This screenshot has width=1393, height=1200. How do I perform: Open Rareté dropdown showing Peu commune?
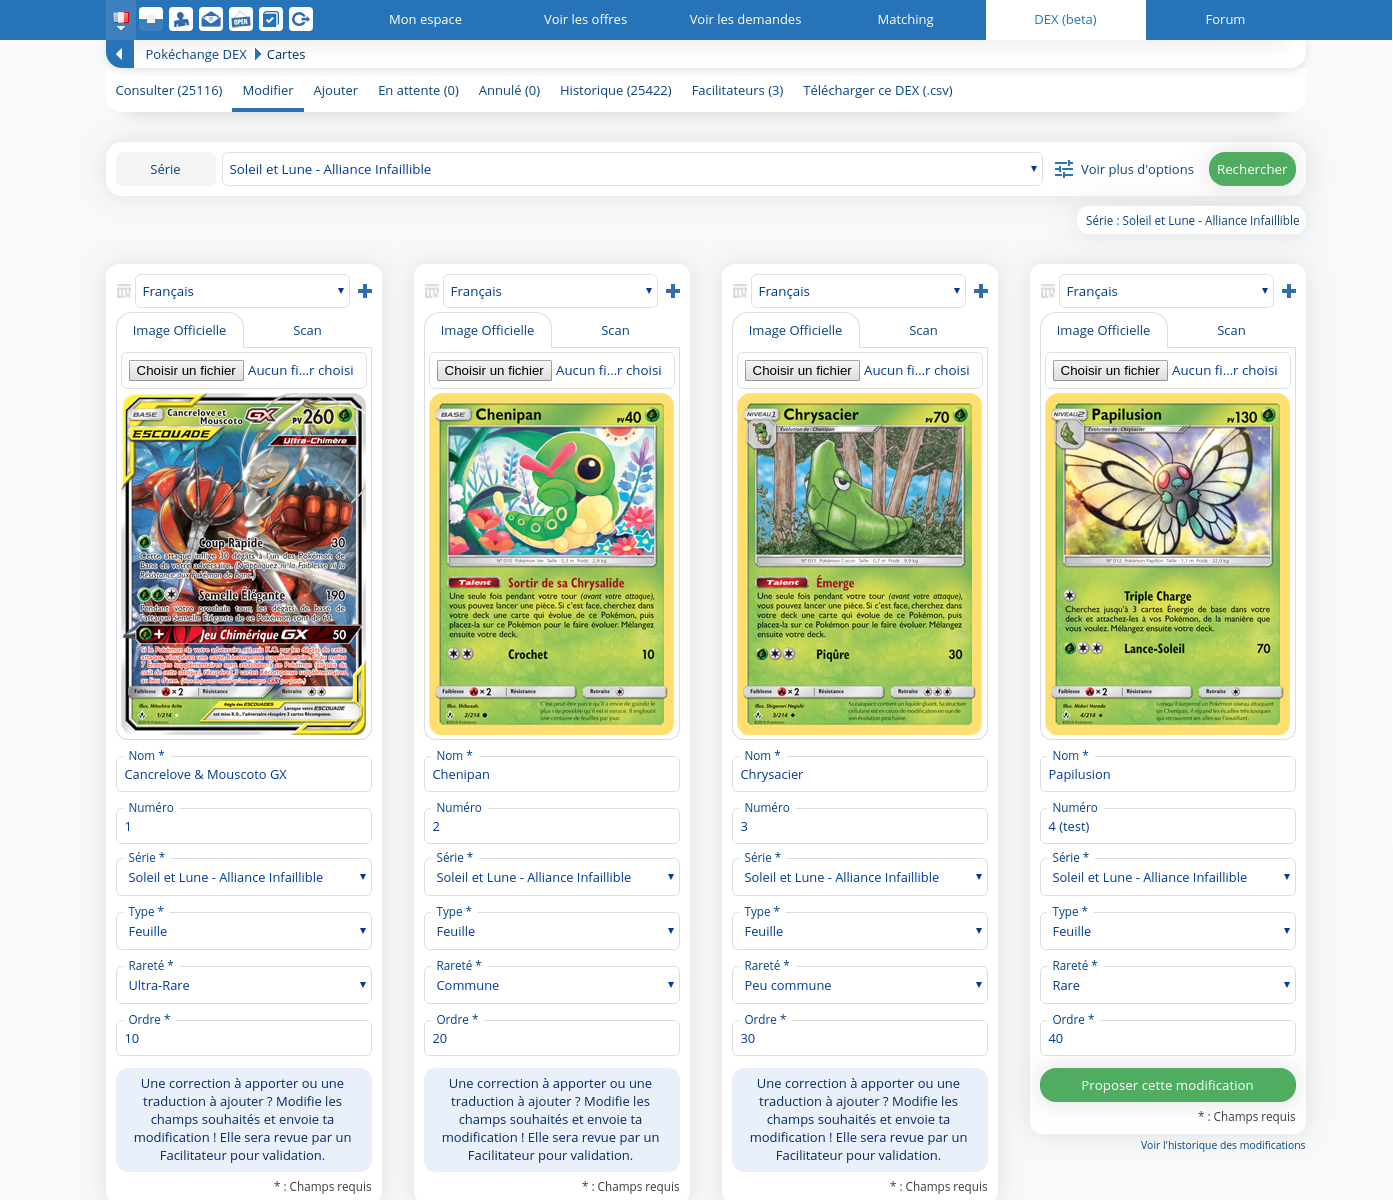(860, 985)
